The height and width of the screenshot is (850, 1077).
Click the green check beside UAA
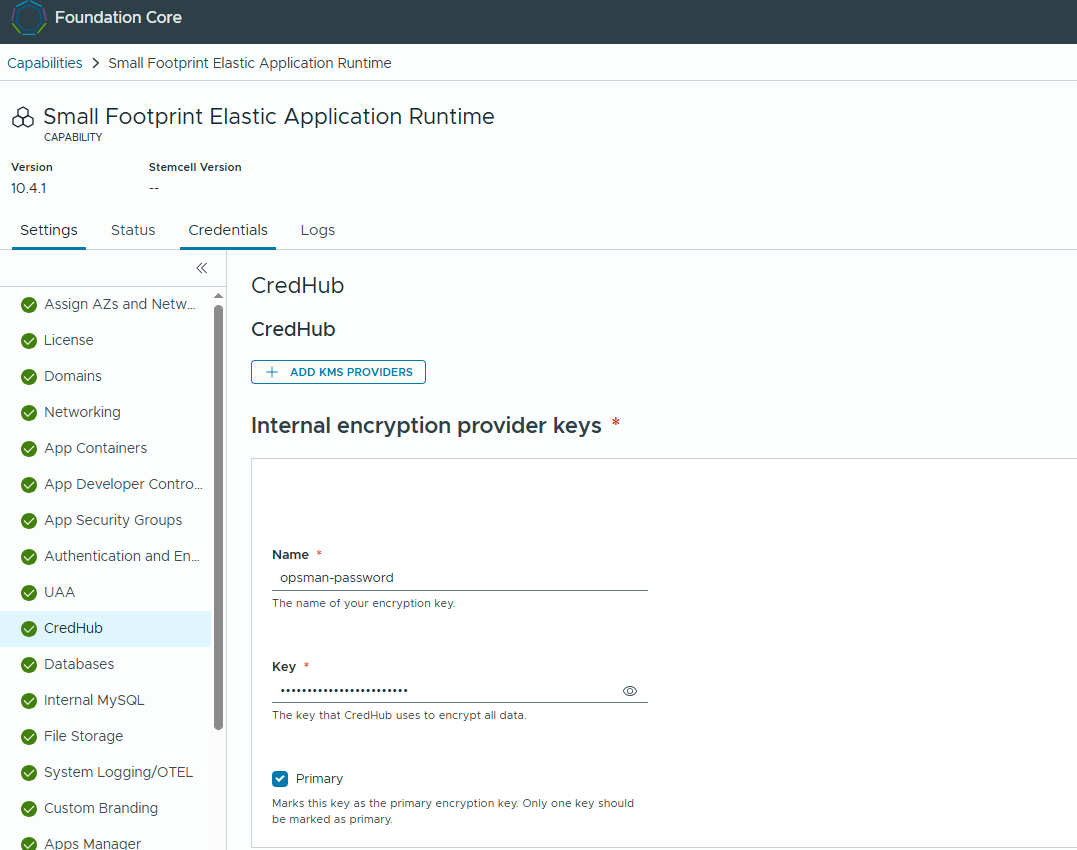coord(29,593)
